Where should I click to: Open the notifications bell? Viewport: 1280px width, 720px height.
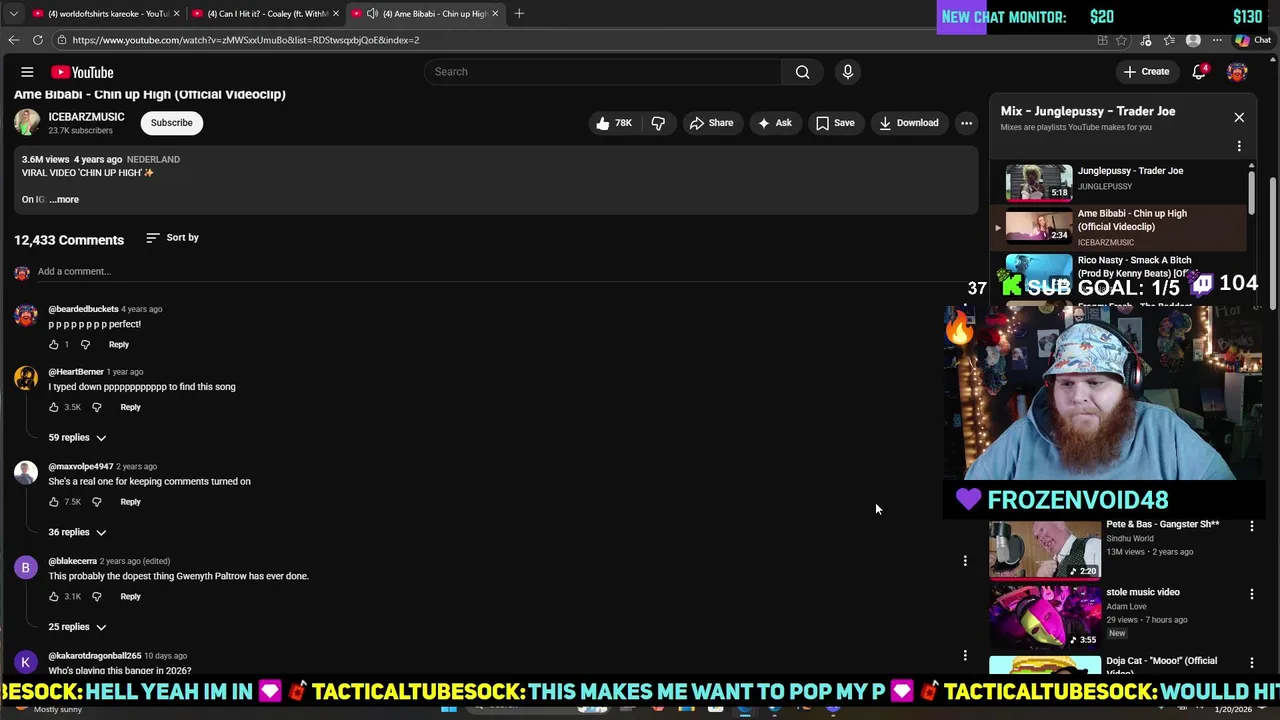(1199, 72)
